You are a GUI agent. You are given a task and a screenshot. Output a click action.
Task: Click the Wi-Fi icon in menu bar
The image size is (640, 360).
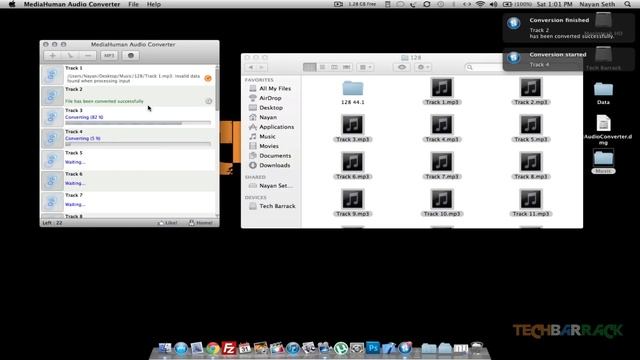(480, 4)
